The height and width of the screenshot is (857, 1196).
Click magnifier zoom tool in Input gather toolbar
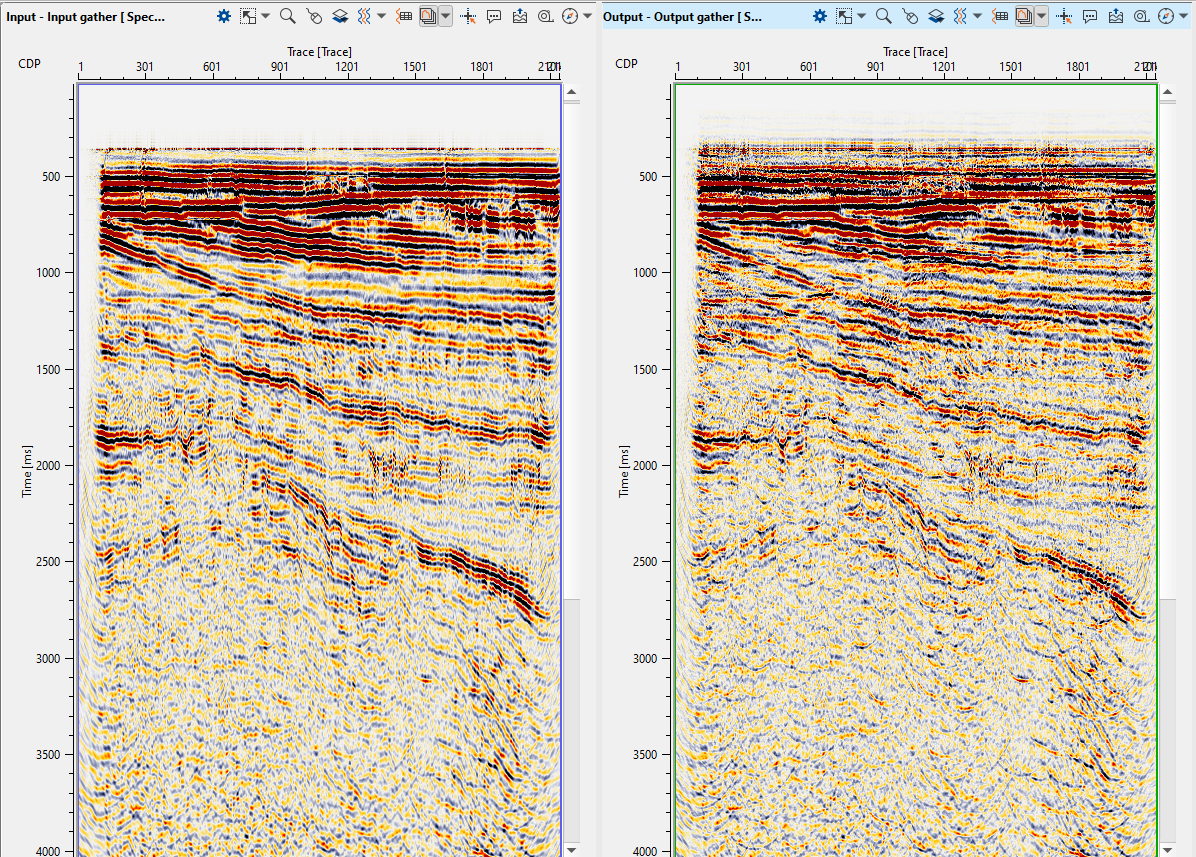coord(287,16)
